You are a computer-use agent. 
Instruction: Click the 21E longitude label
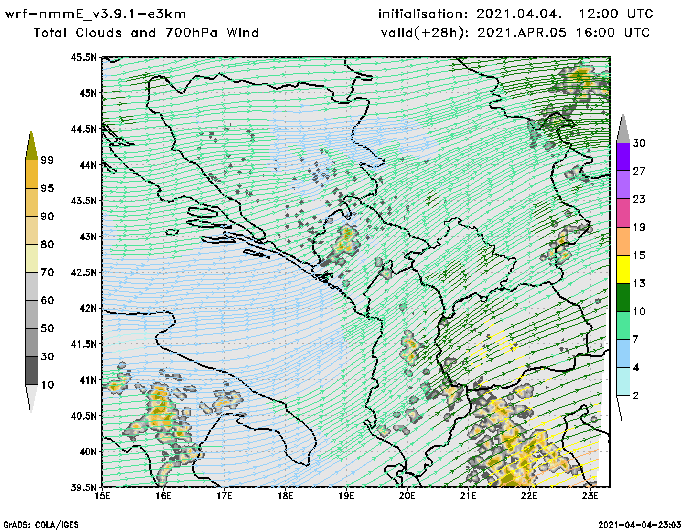coord(468,496)
